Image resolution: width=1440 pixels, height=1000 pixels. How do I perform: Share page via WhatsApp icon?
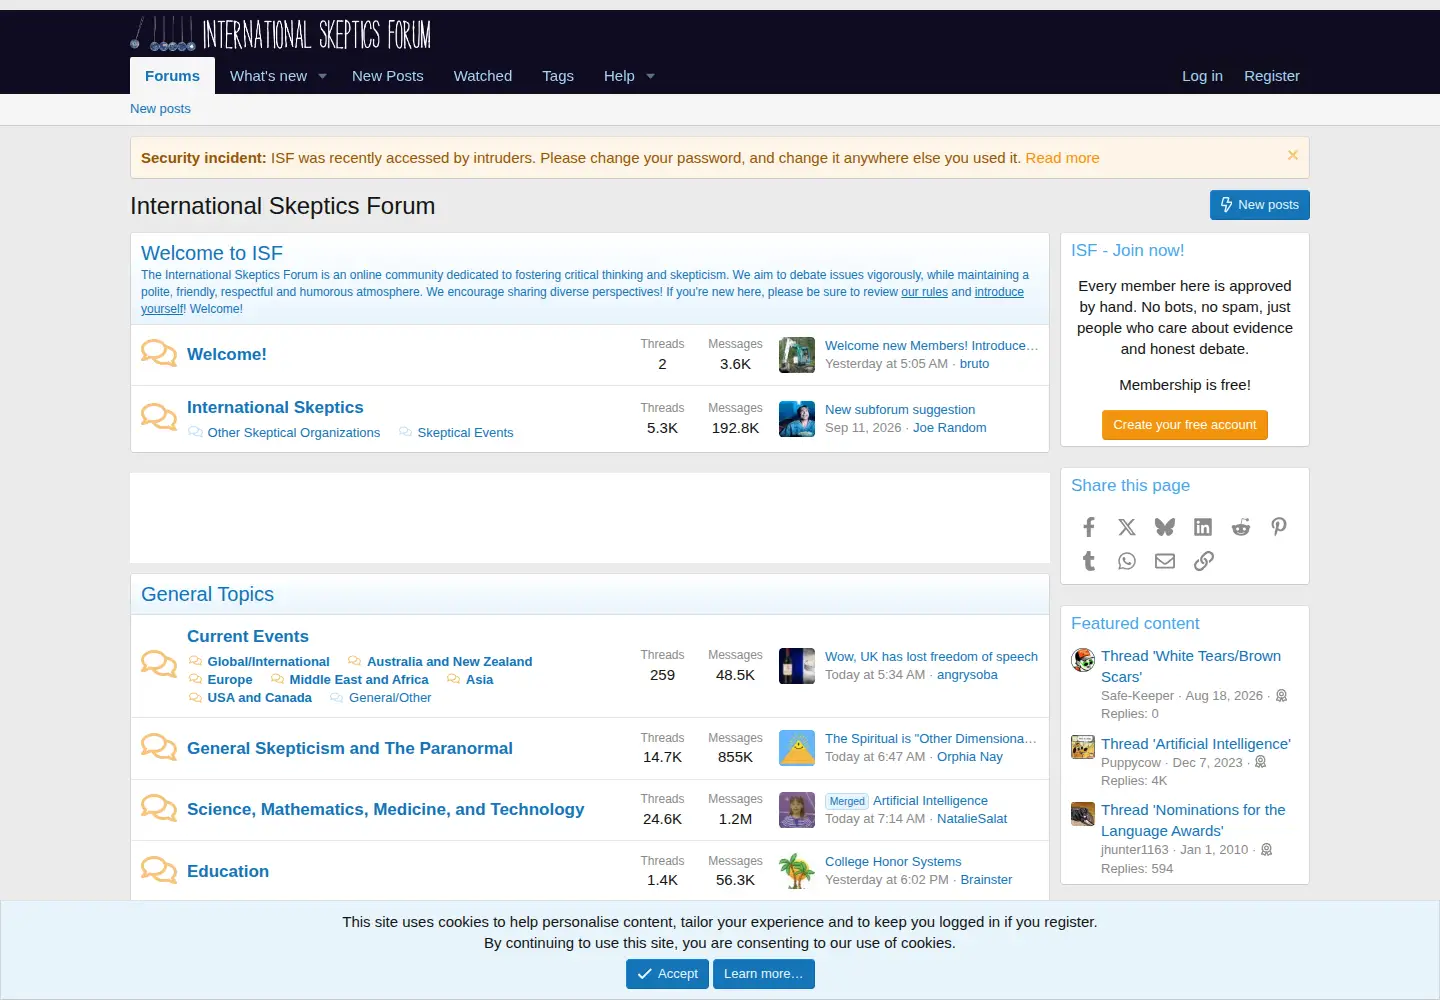1127,561
